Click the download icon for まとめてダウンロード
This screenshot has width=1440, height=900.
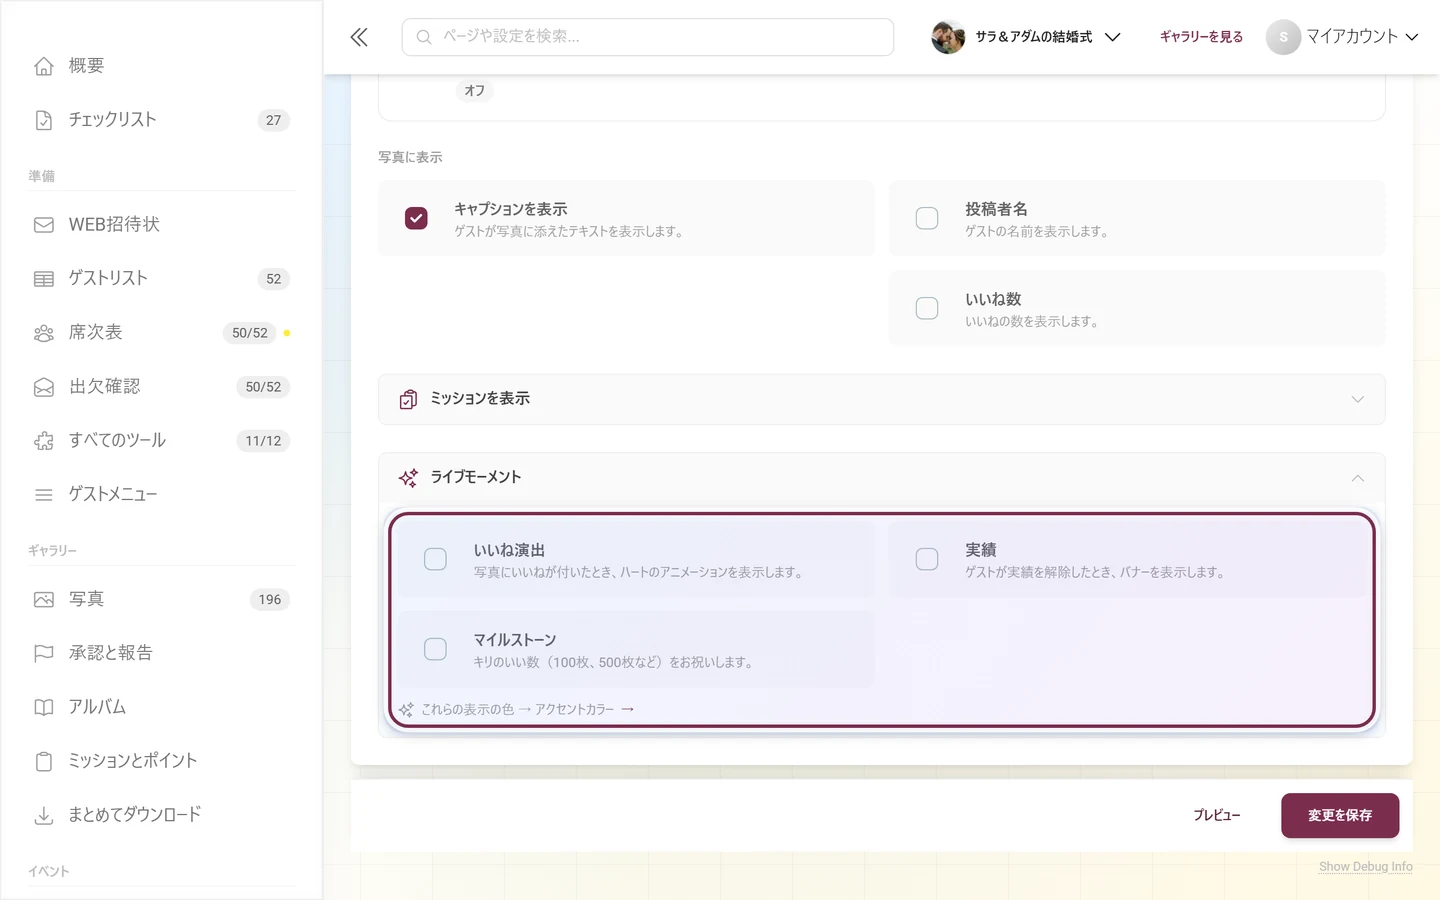pos(44,816)
